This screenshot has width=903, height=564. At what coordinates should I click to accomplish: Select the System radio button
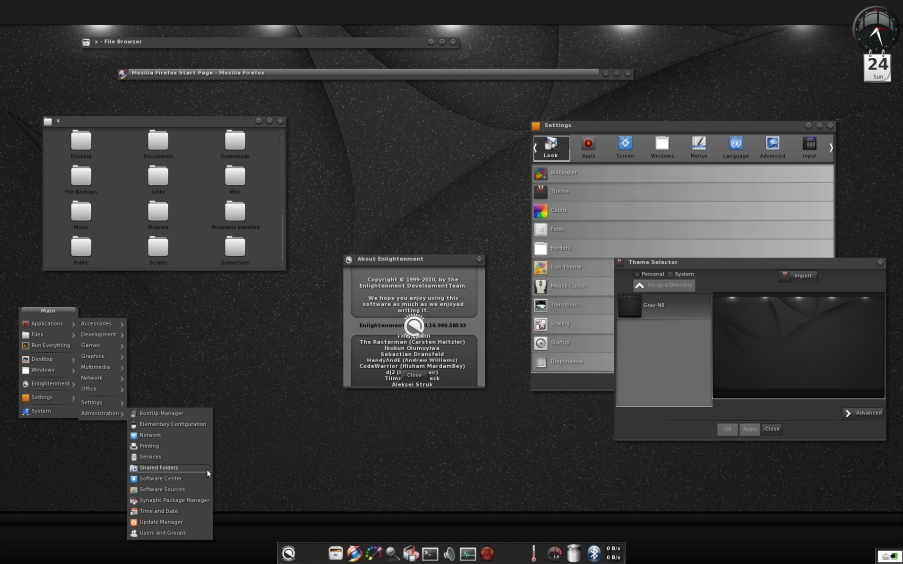tap(680, 275)
